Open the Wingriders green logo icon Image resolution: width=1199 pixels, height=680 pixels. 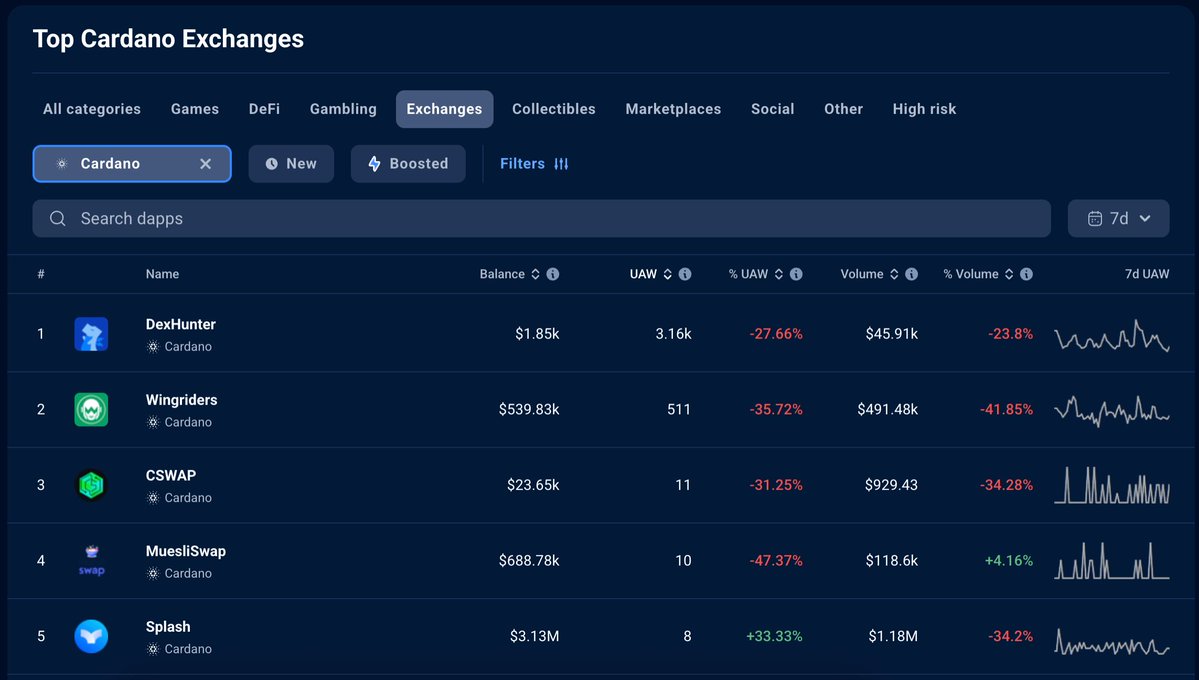coord(91,409)
